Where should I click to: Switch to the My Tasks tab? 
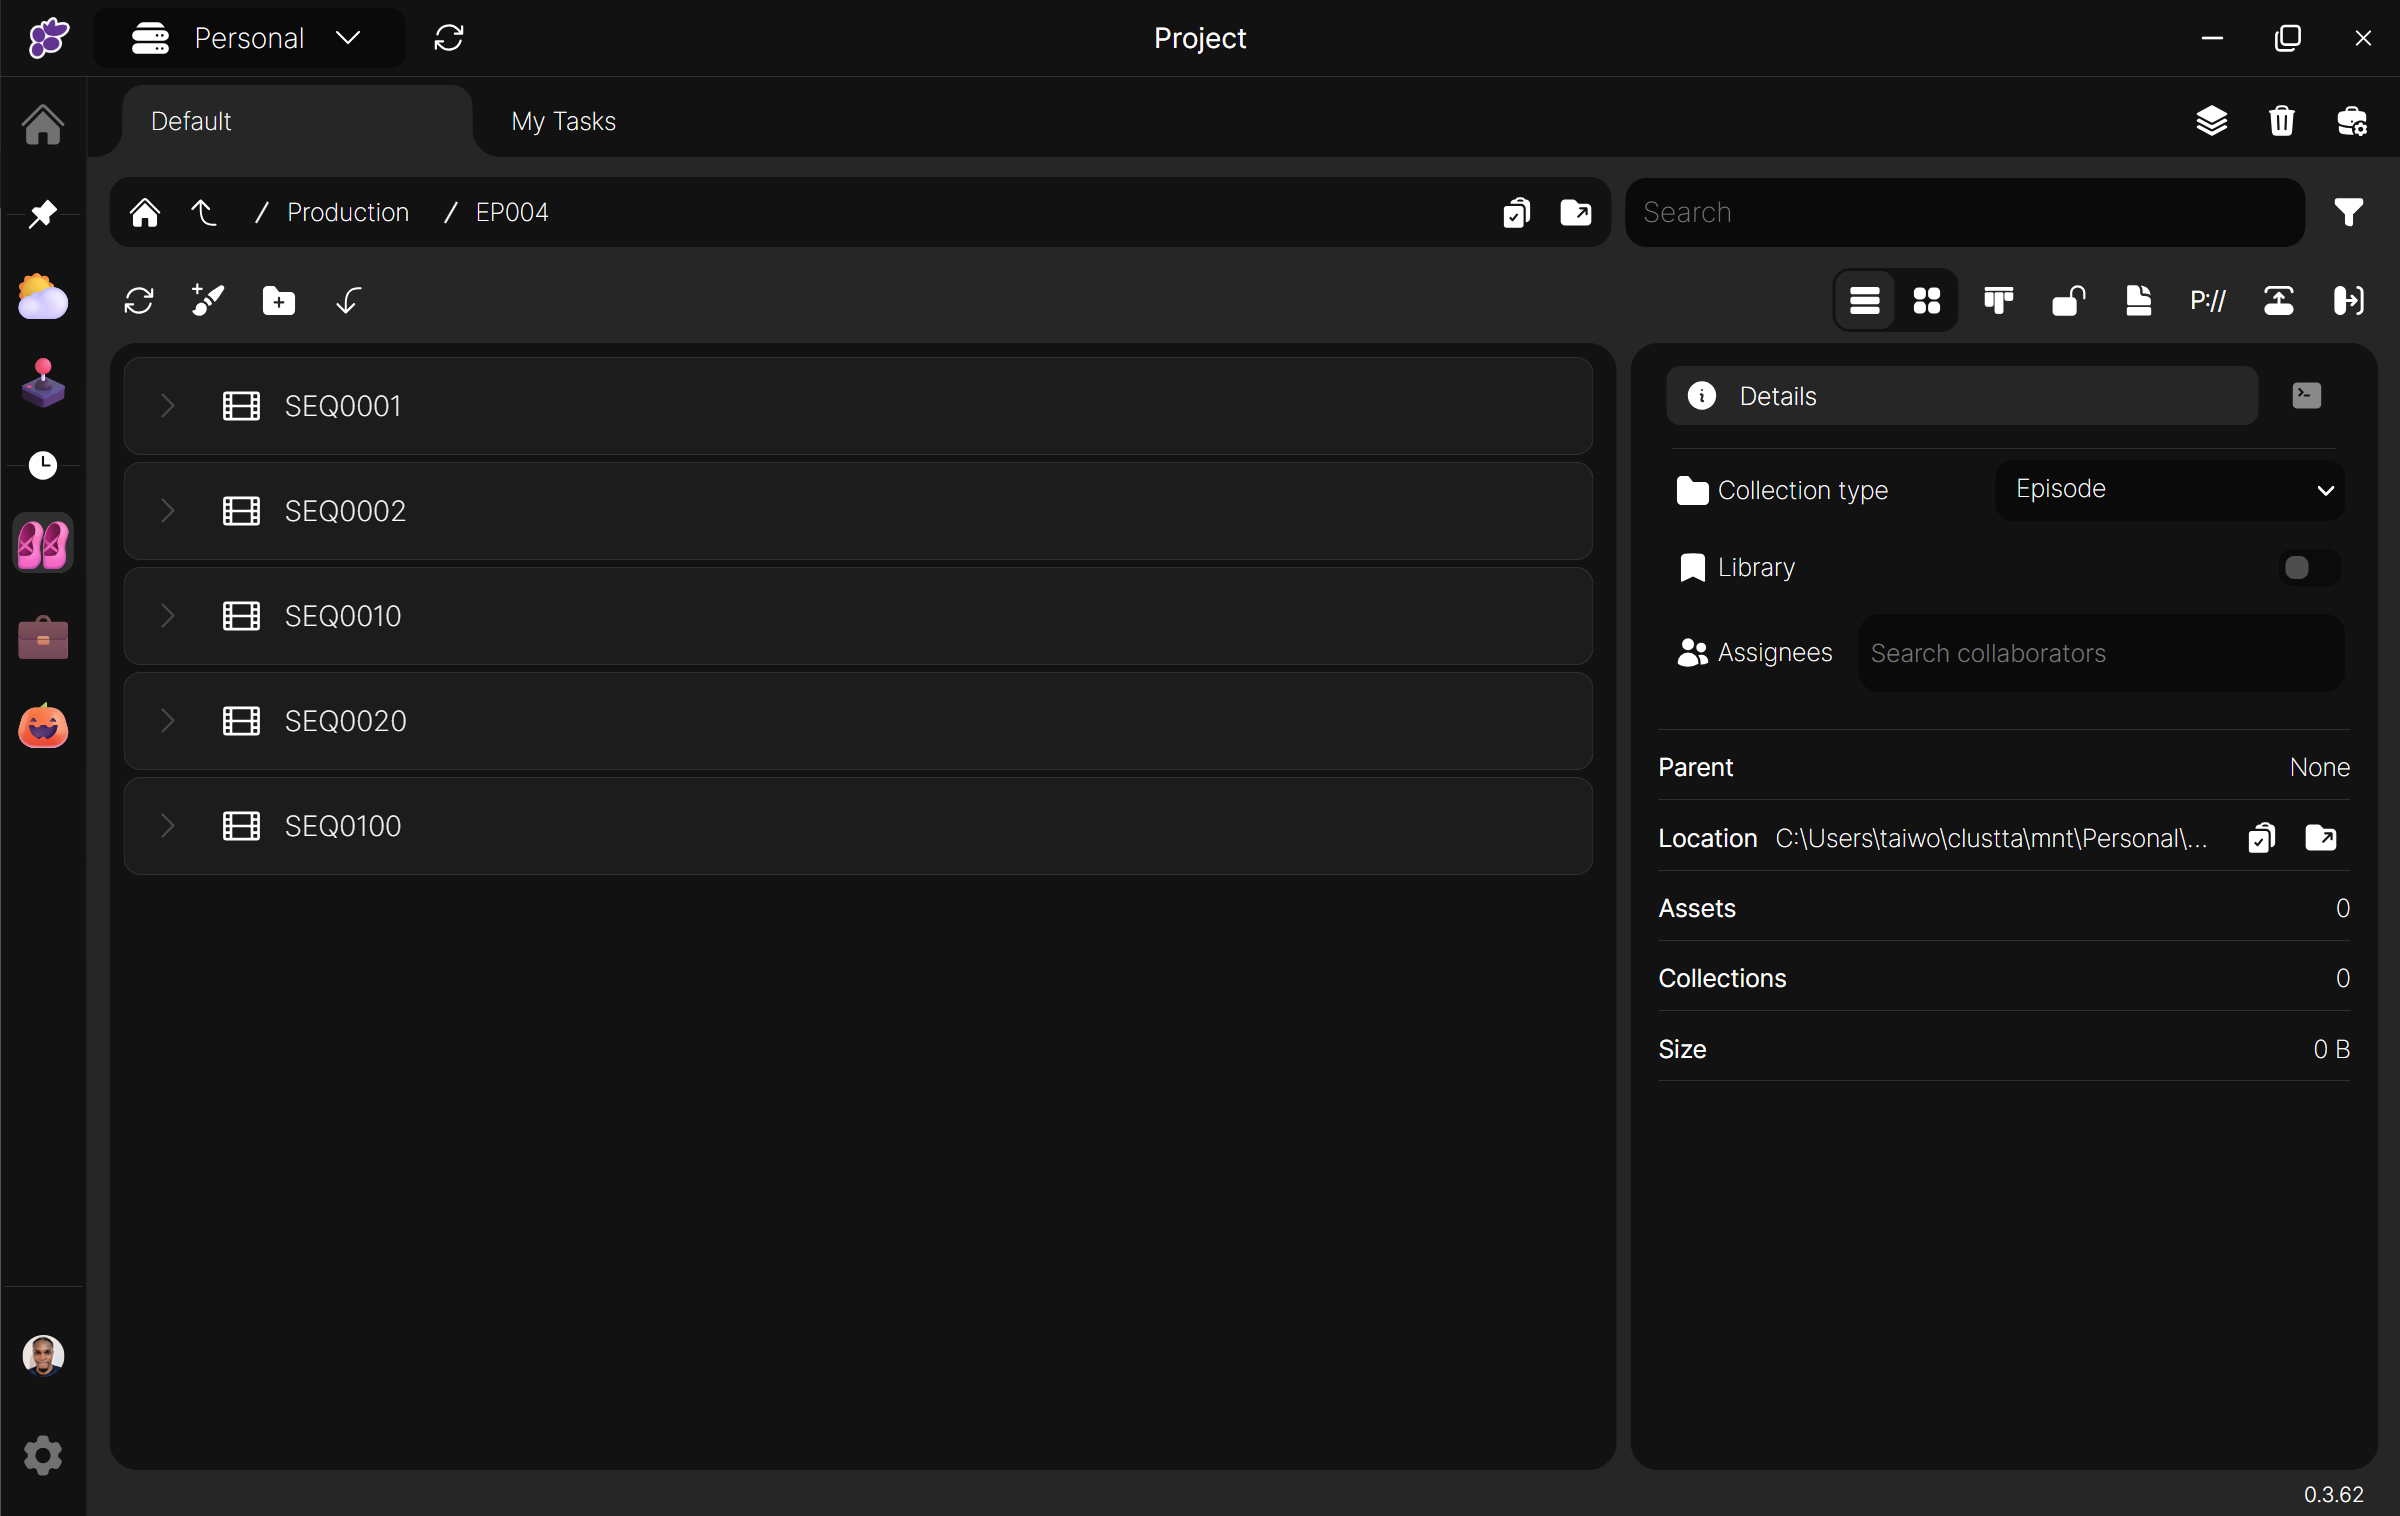(563, 121)
